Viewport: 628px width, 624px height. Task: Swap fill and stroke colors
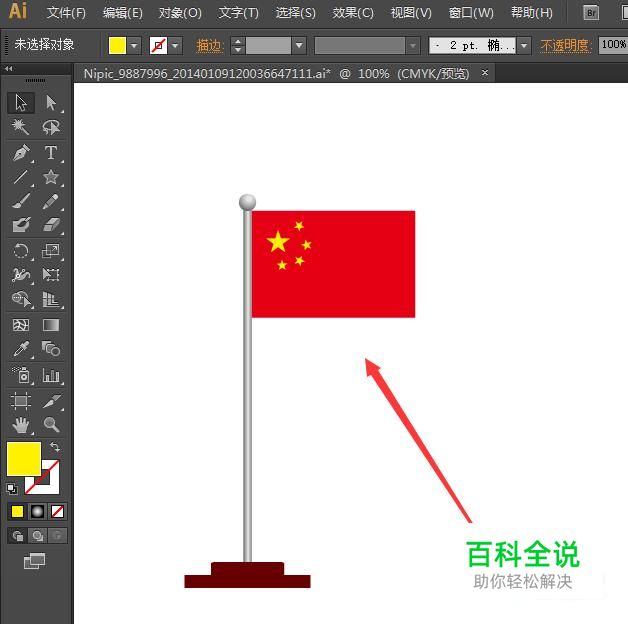click(55, 447)
